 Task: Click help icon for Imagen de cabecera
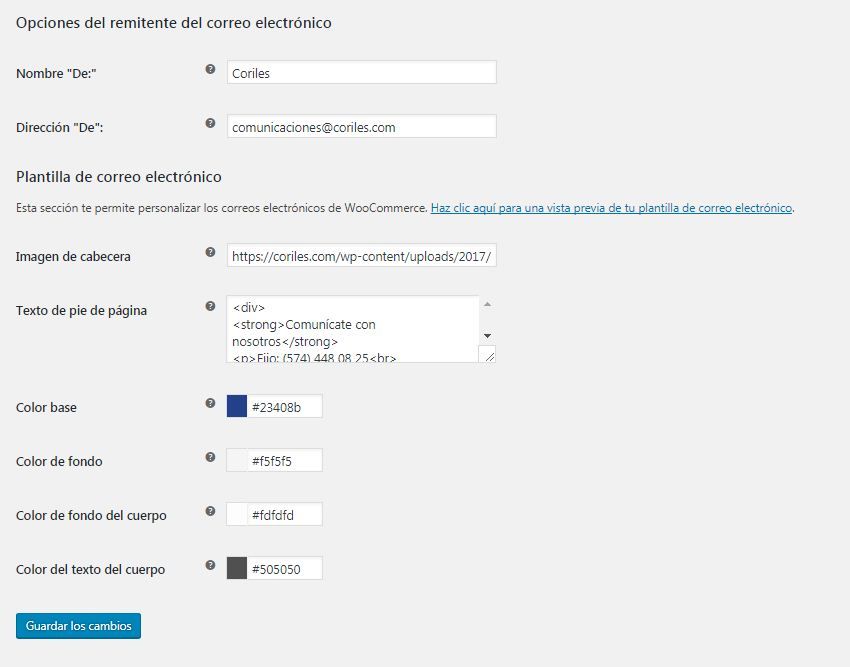point(210,252)
